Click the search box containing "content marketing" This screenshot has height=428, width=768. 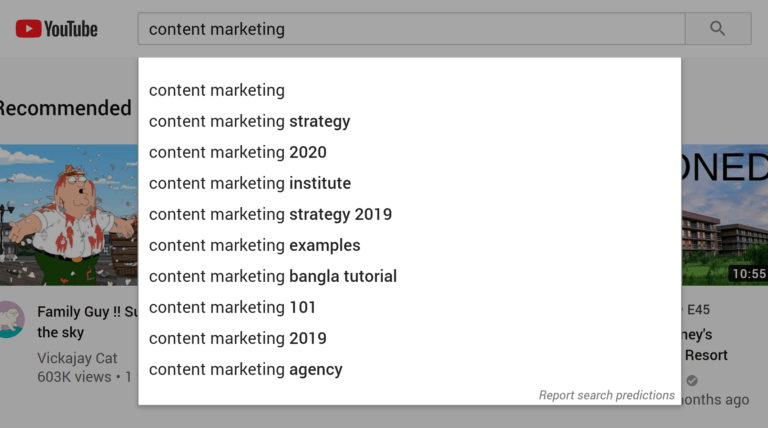pyautogui.click(x=410, y=29)
